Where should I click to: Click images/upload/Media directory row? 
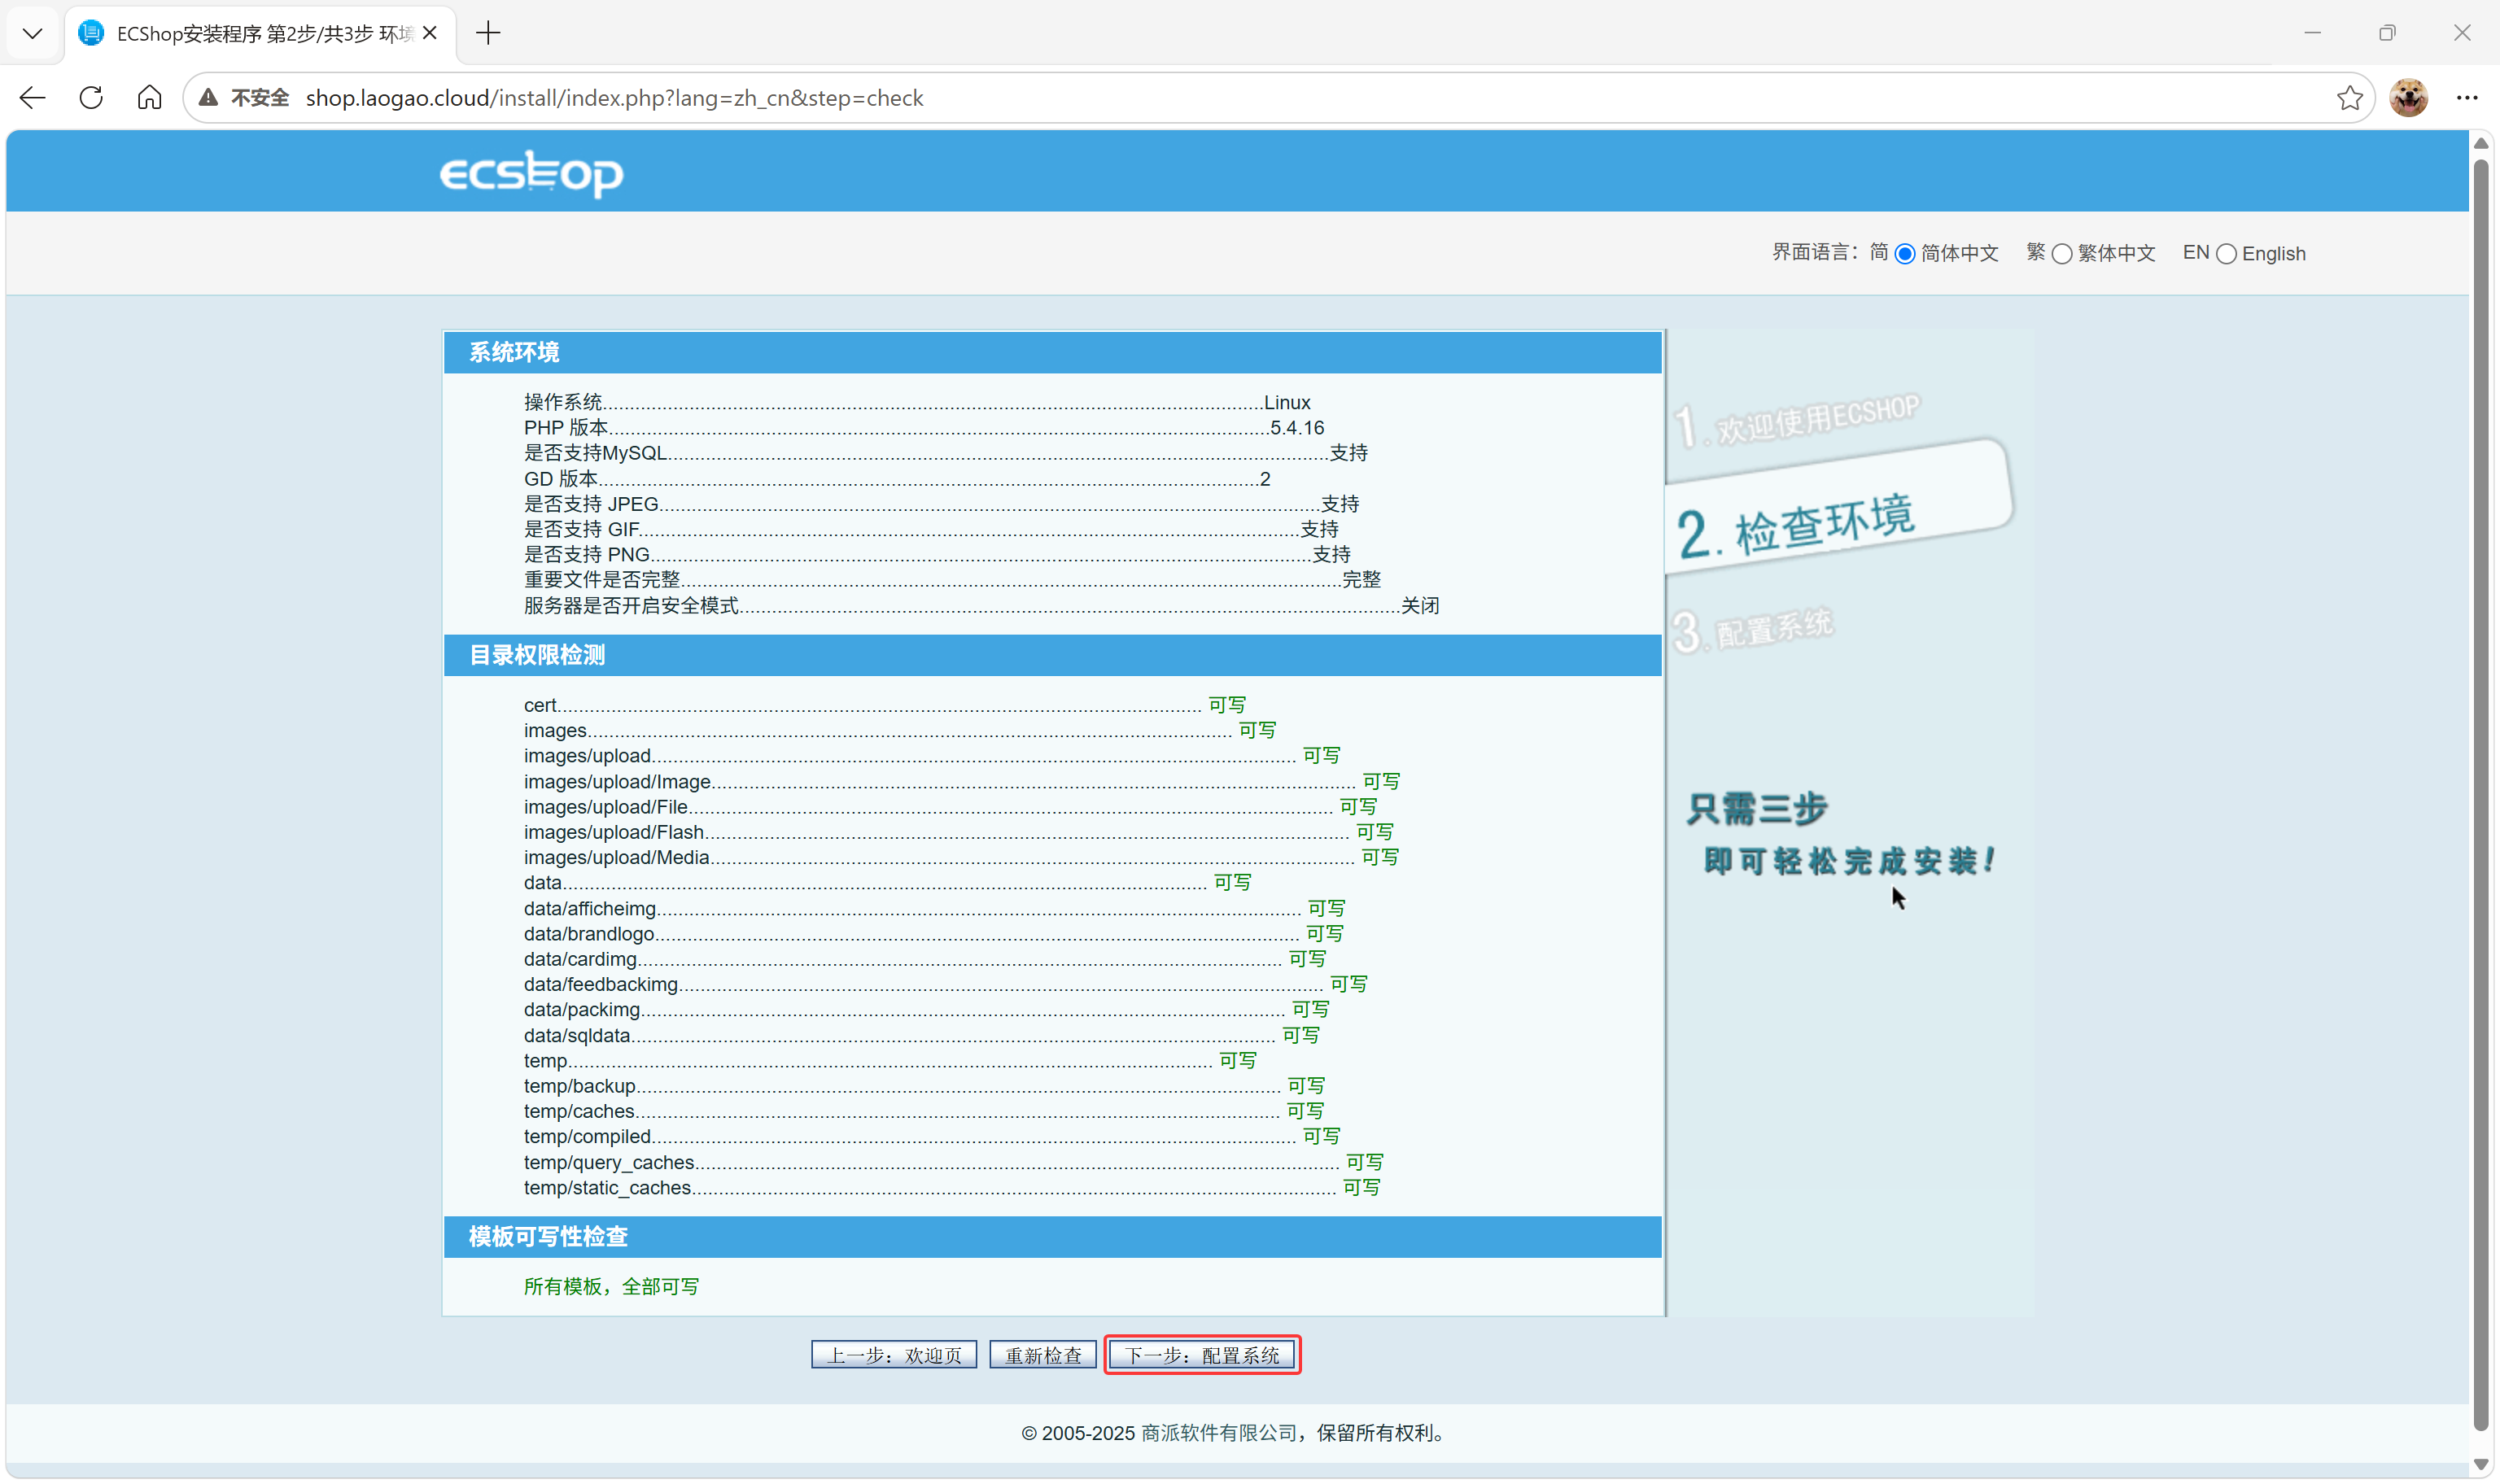click(x=961, y=858)
